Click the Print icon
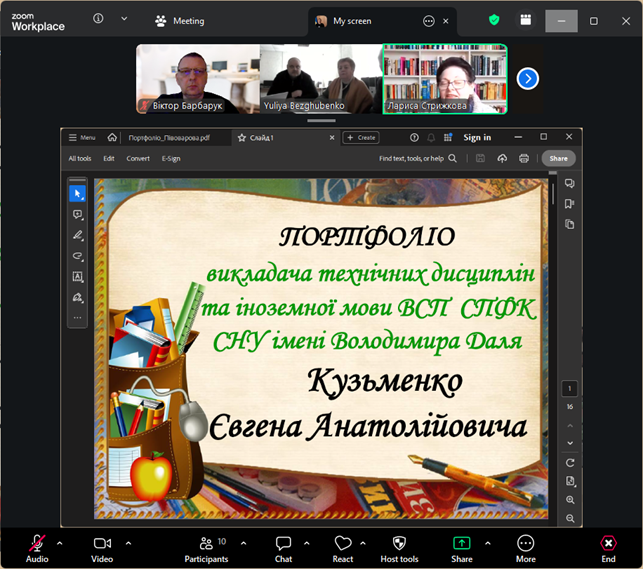This screenshot has width=643, height=569. (x=524, y=158)
